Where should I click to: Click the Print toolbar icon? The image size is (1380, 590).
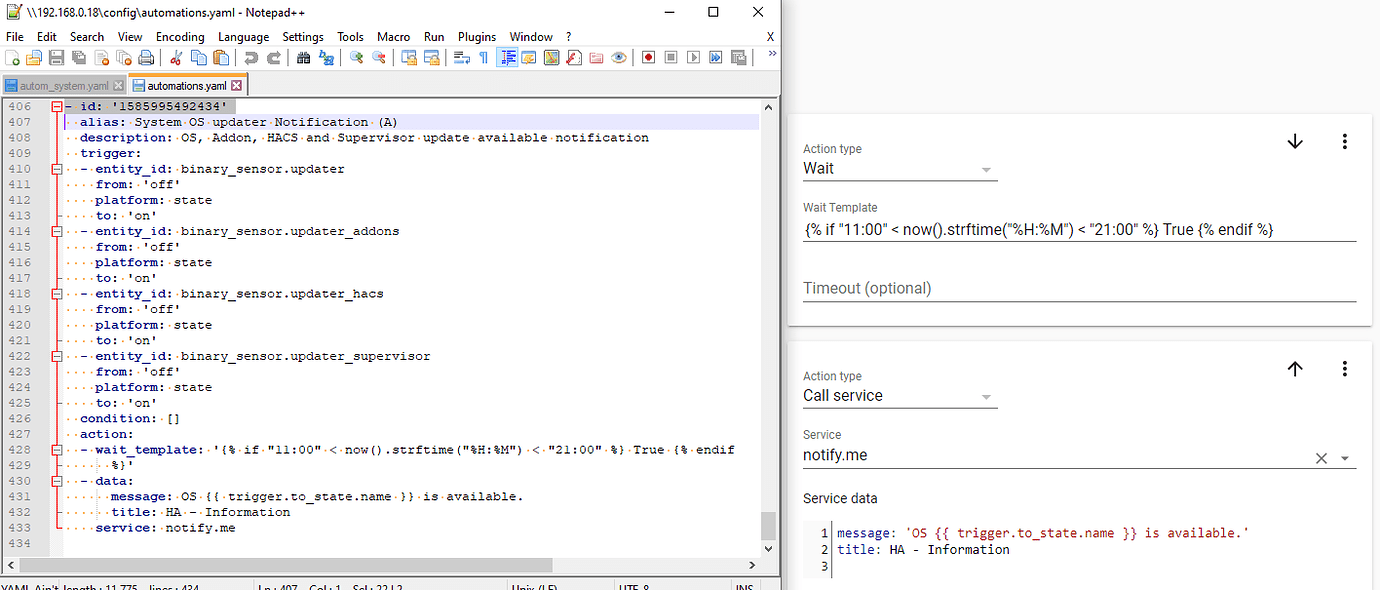(x=146, y=57)
